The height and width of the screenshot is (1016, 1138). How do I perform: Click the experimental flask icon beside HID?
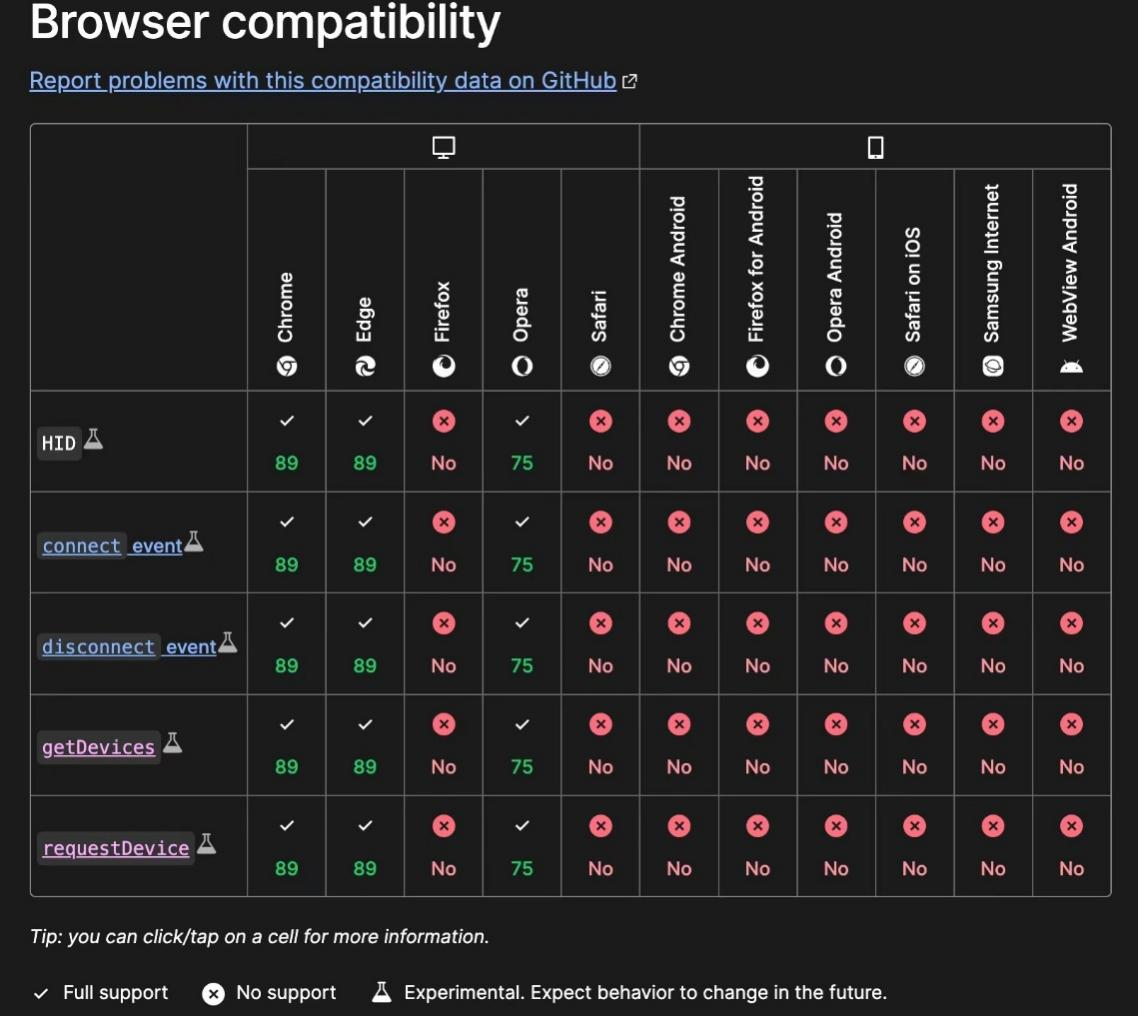point(93,438)
